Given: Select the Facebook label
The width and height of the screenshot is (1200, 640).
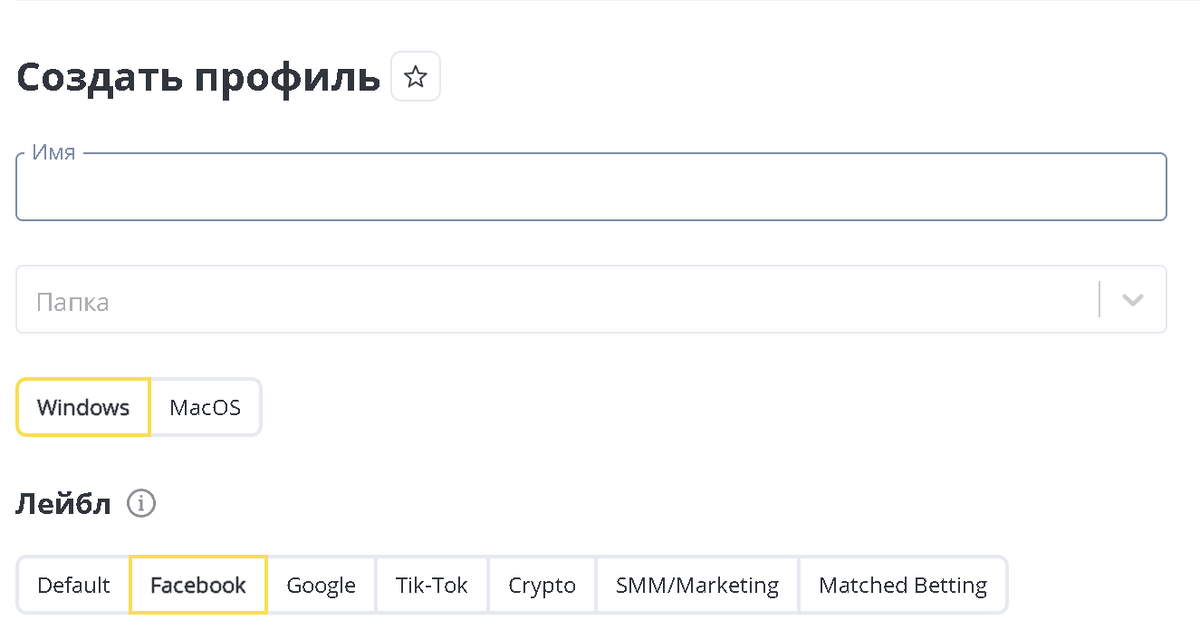Looking at the screenshot, I should [x=198, y=585].
